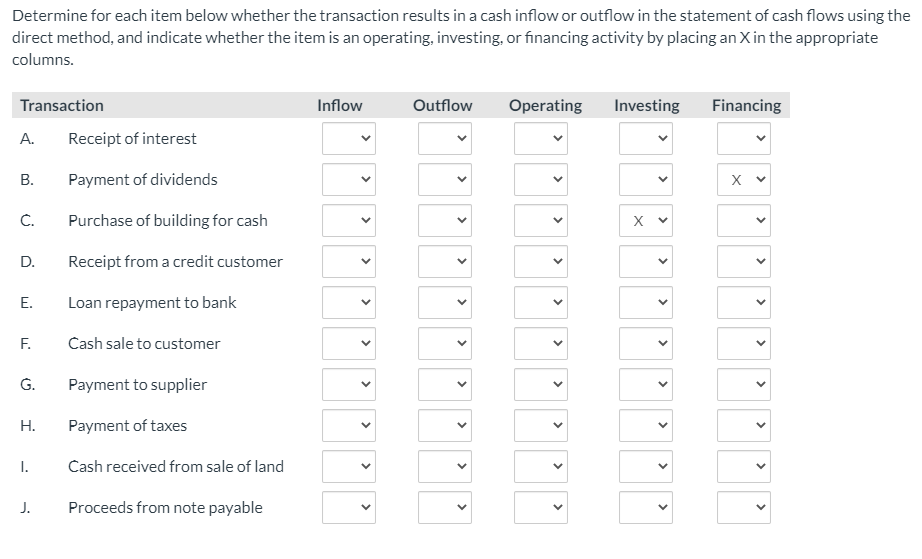The width and height of the screenshot is (922, 559).
Task: Open Operating dropdown for Payment of taxes
Action: pos(541,426)
